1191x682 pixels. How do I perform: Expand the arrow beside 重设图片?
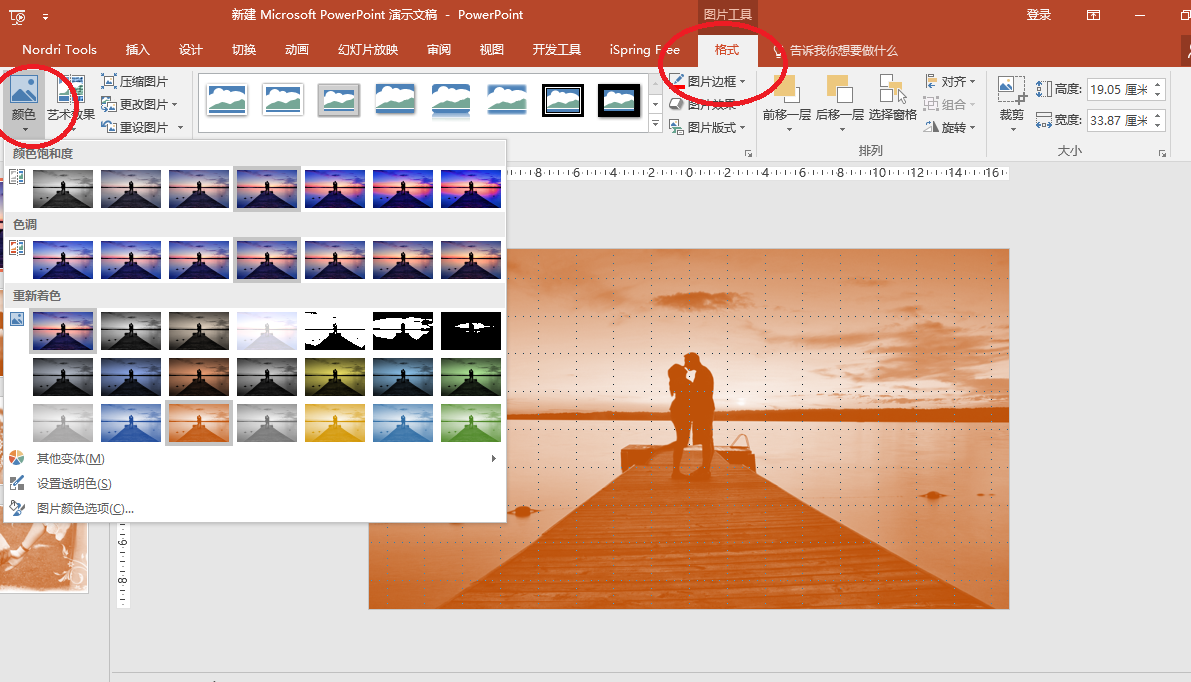coord(180,127)
